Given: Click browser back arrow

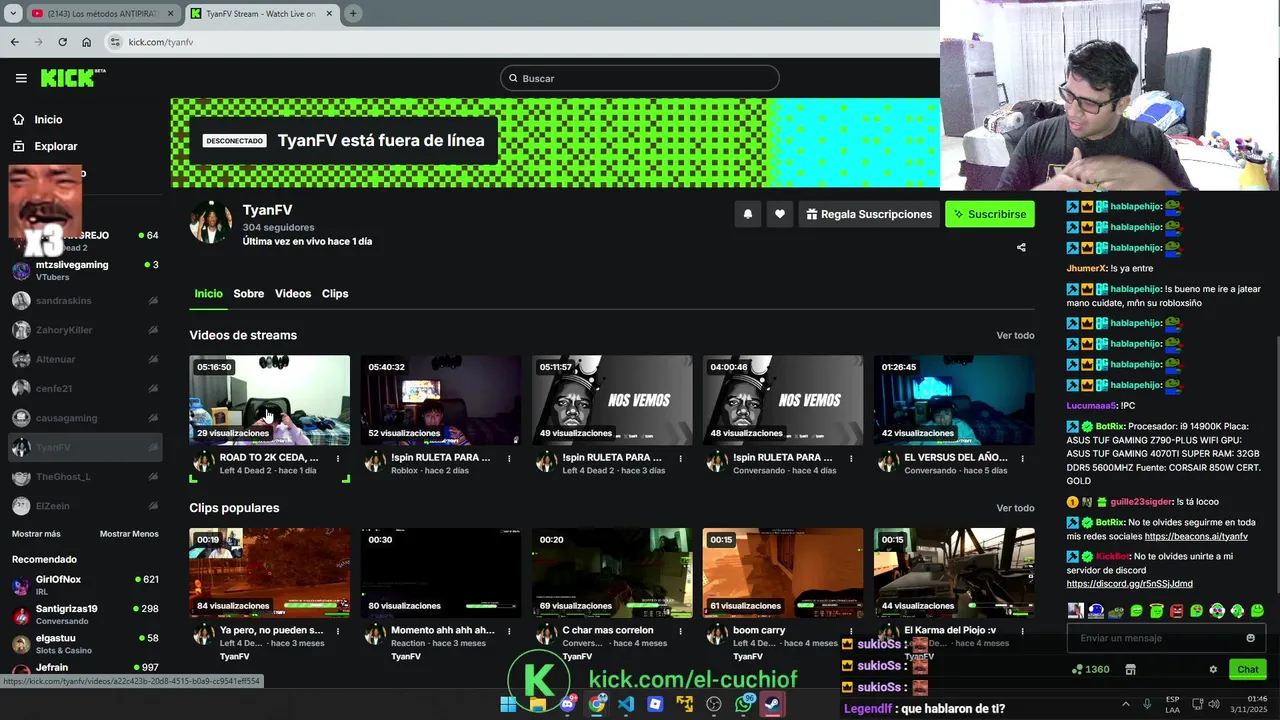Looking at the screenshot, I should pyautogui.click(x=14, y=42).
